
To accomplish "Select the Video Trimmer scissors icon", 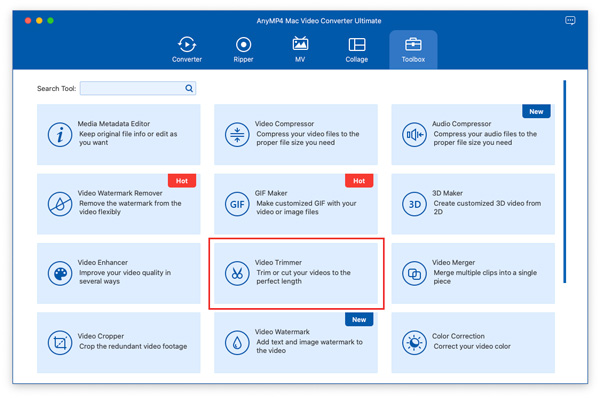I will tap(237, 273).
